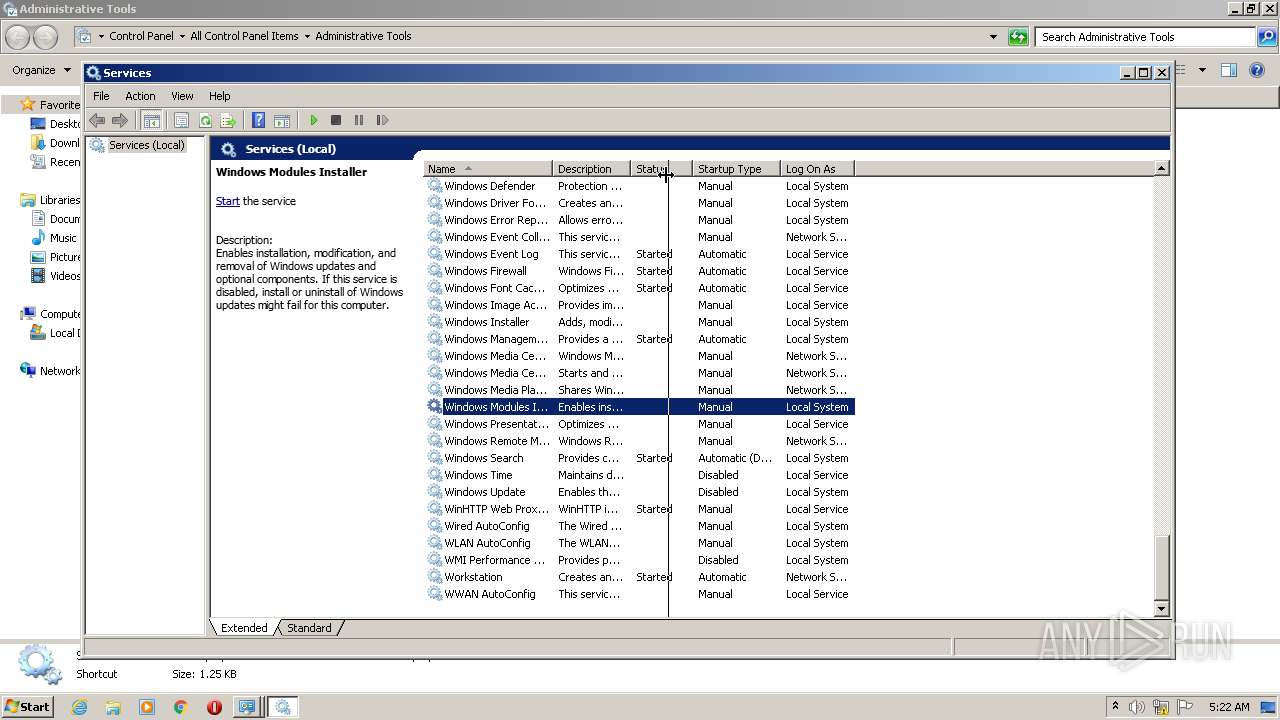Open the Organize dropdown in Administrative Tools

pos(41,70)
